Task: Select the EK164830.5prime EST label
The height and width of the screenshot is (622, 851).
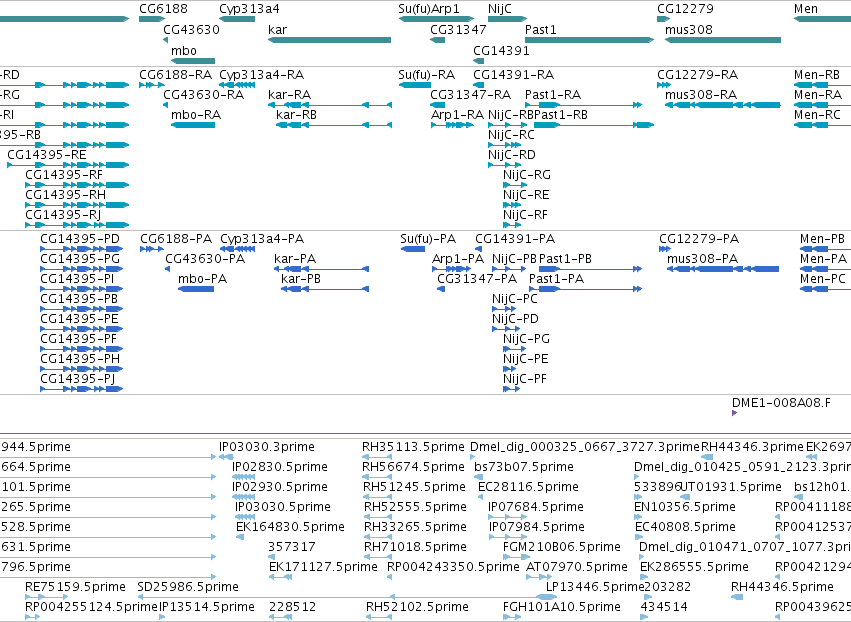Action: pos(290,526)
